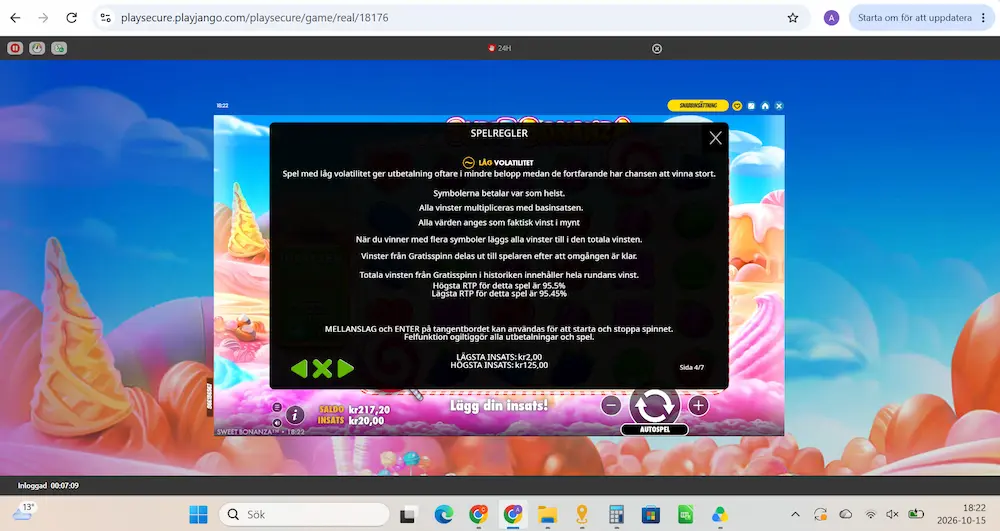Click the circled X self-exclusion icon
Image resolution: width=1000 pixels, height=531 pixels.
coord(657,48)
